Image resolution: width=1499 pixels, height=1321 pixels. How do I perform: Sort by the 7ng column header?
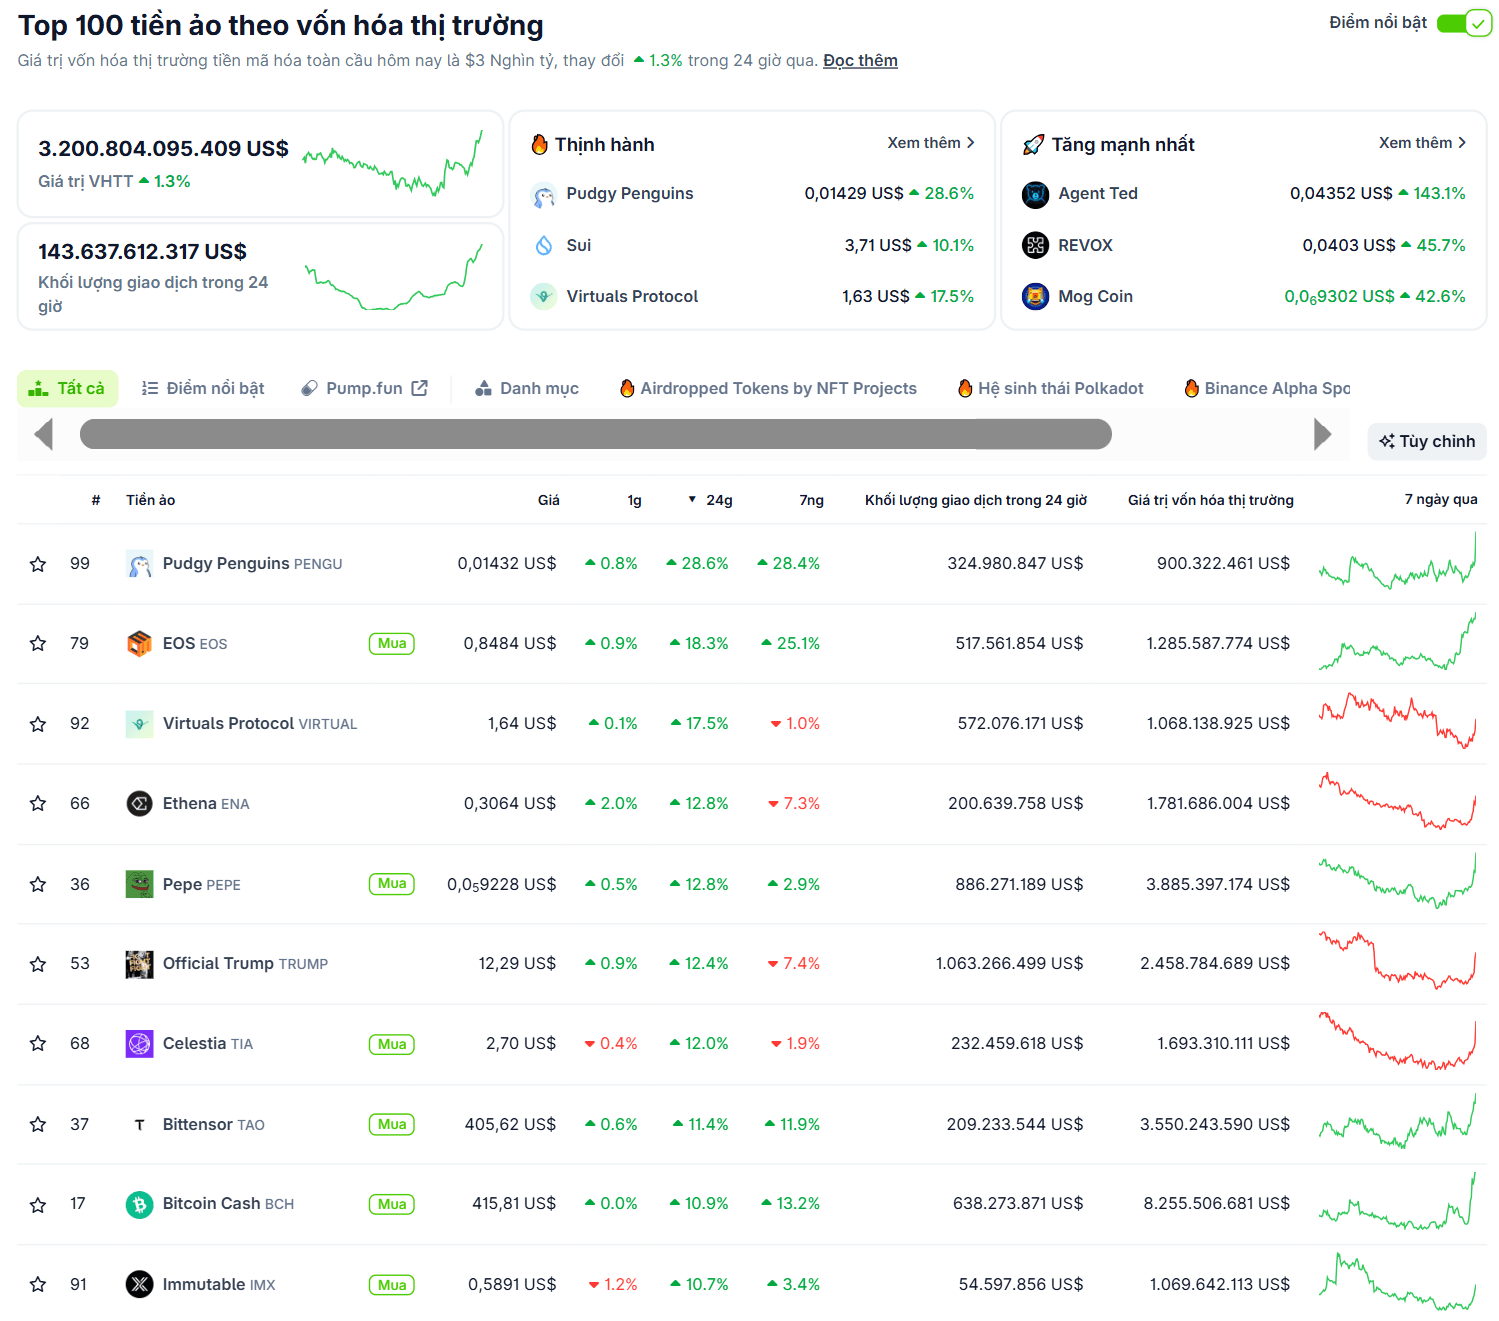(x=812, y=500)
